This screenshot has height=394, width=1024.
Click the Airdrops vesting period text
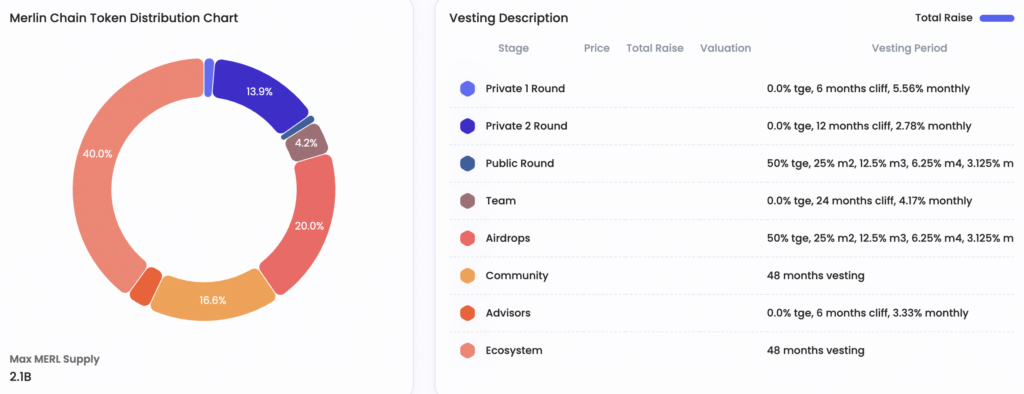pos(891,238)
